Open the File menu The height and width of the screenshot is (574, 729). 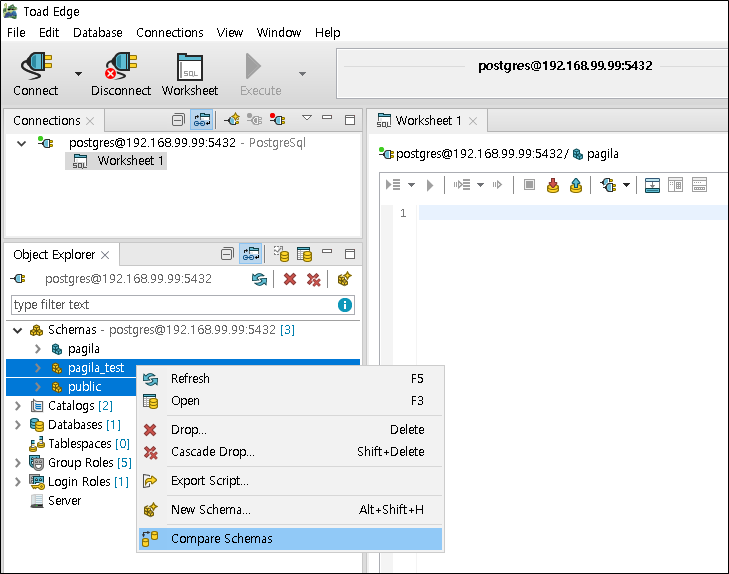(x=16, y=33)
